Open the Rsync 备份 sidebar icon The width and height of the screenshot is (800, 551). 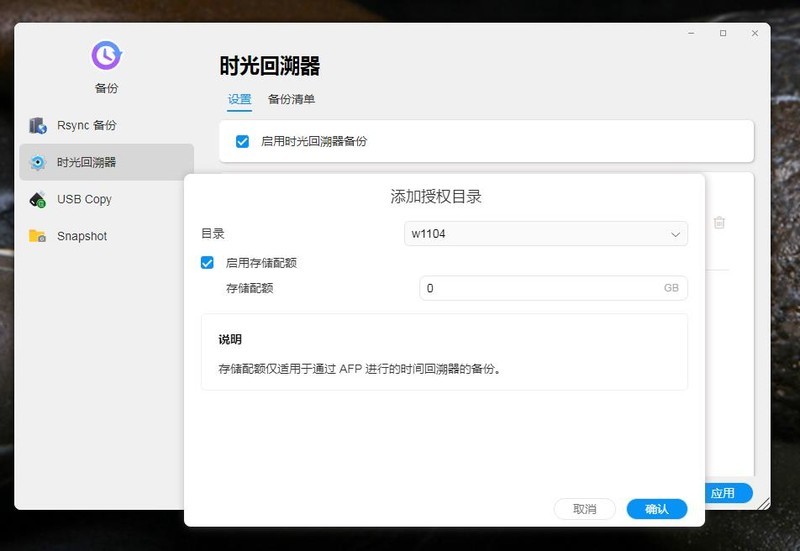tap(38, 125)
